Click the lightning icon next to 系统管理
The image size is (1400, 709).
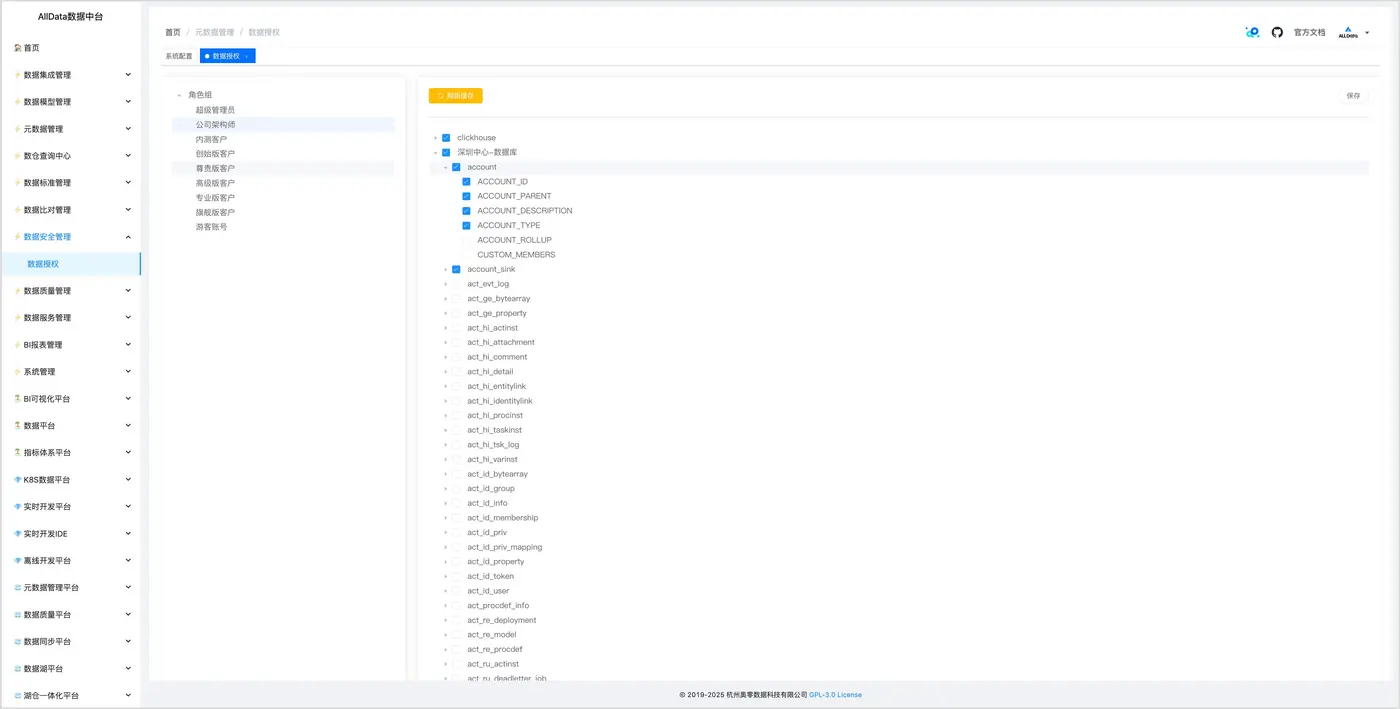pyautogui.click(x=18, y=372)
